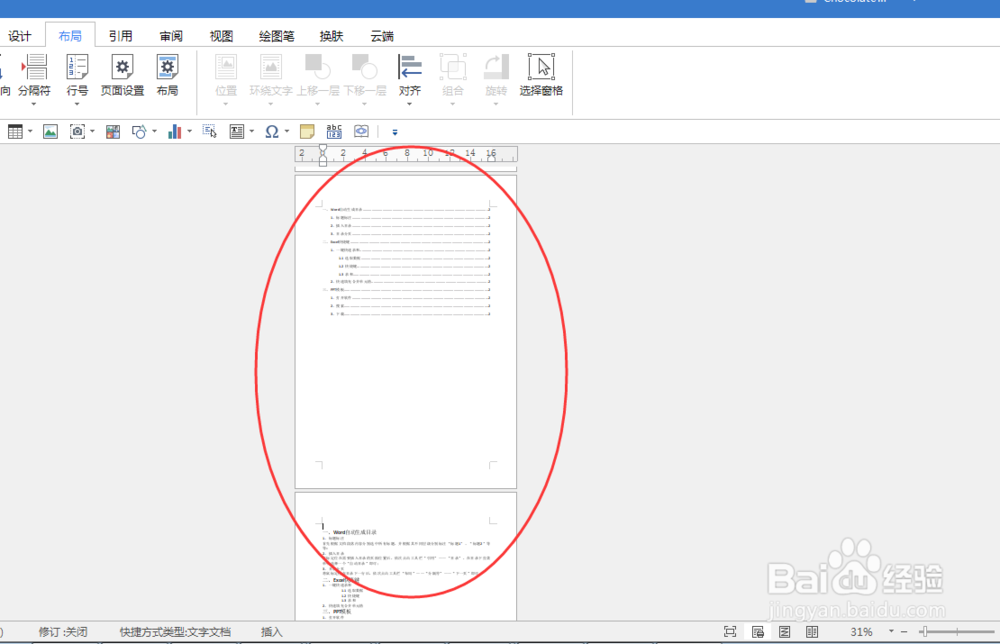This screenshot has height=644, width=1000.
Task: Go to the 视图 tab
Action: pyautogui.click(x=221, y=36)
